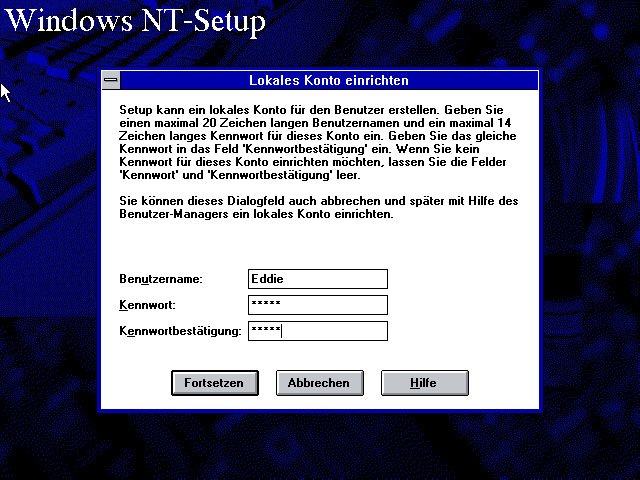Click the asterisks in the Kennwort field
Screen dimensions: 640x480
click(266, 305)
